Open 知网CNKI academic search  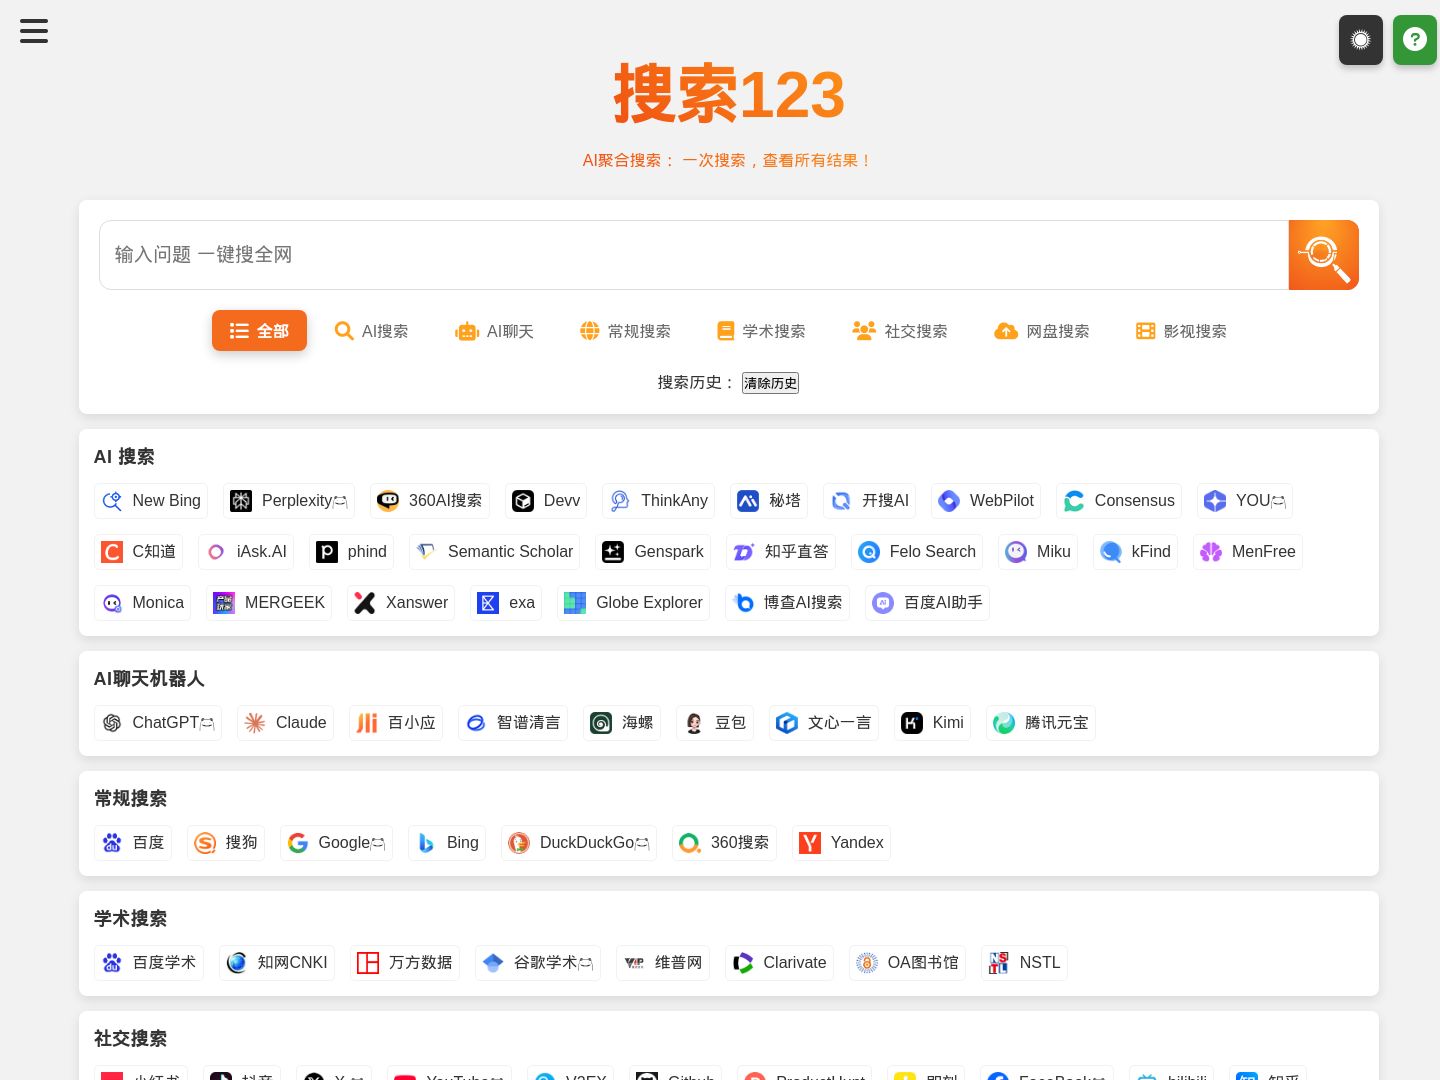click(277, 963)
